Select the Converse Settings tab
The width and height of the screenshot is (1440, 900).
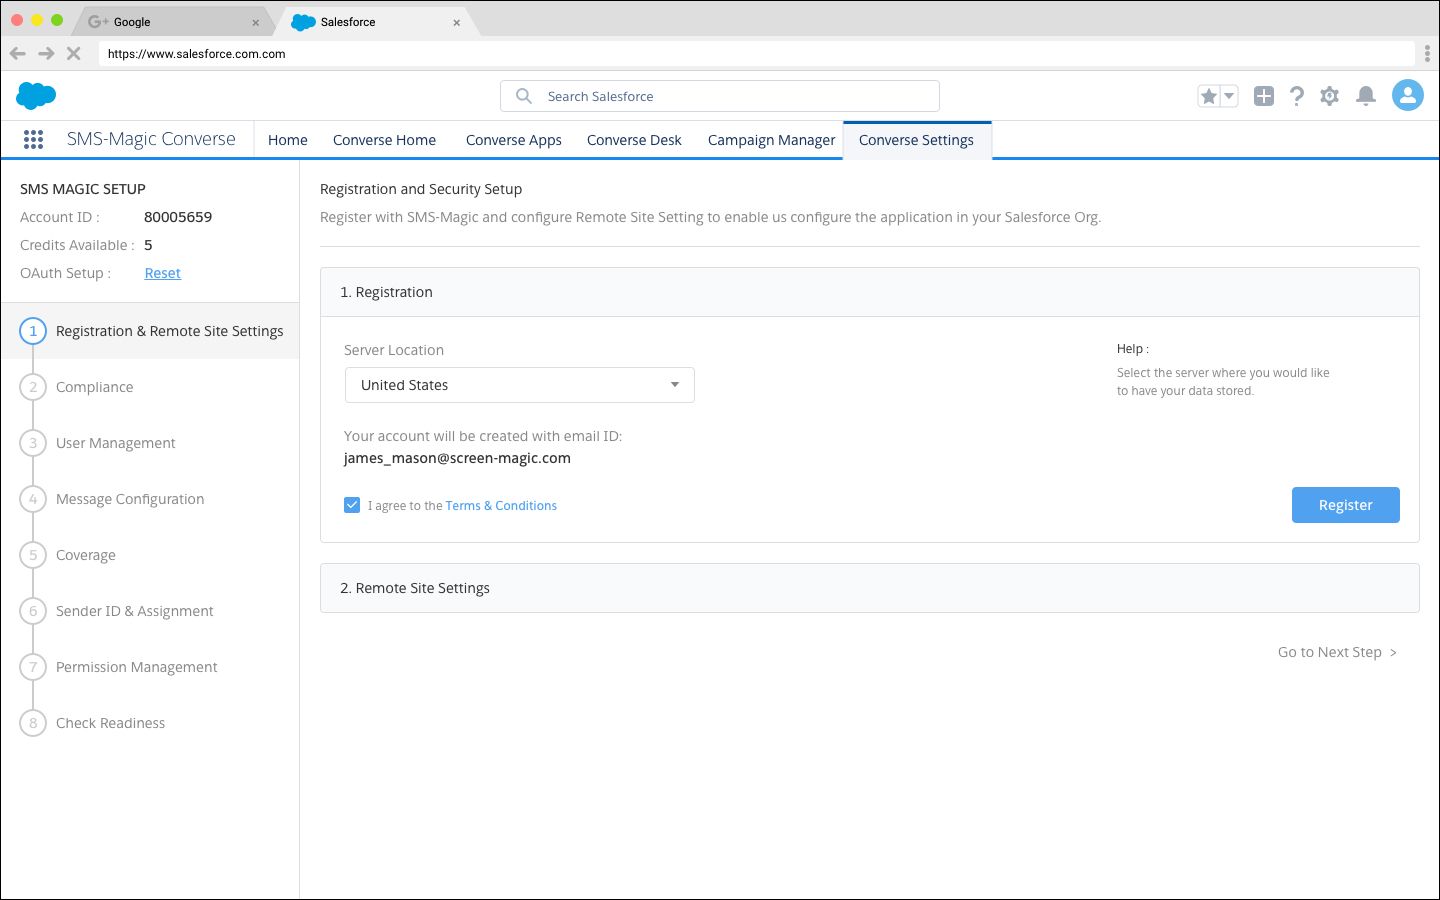click(x=917, y=140)
